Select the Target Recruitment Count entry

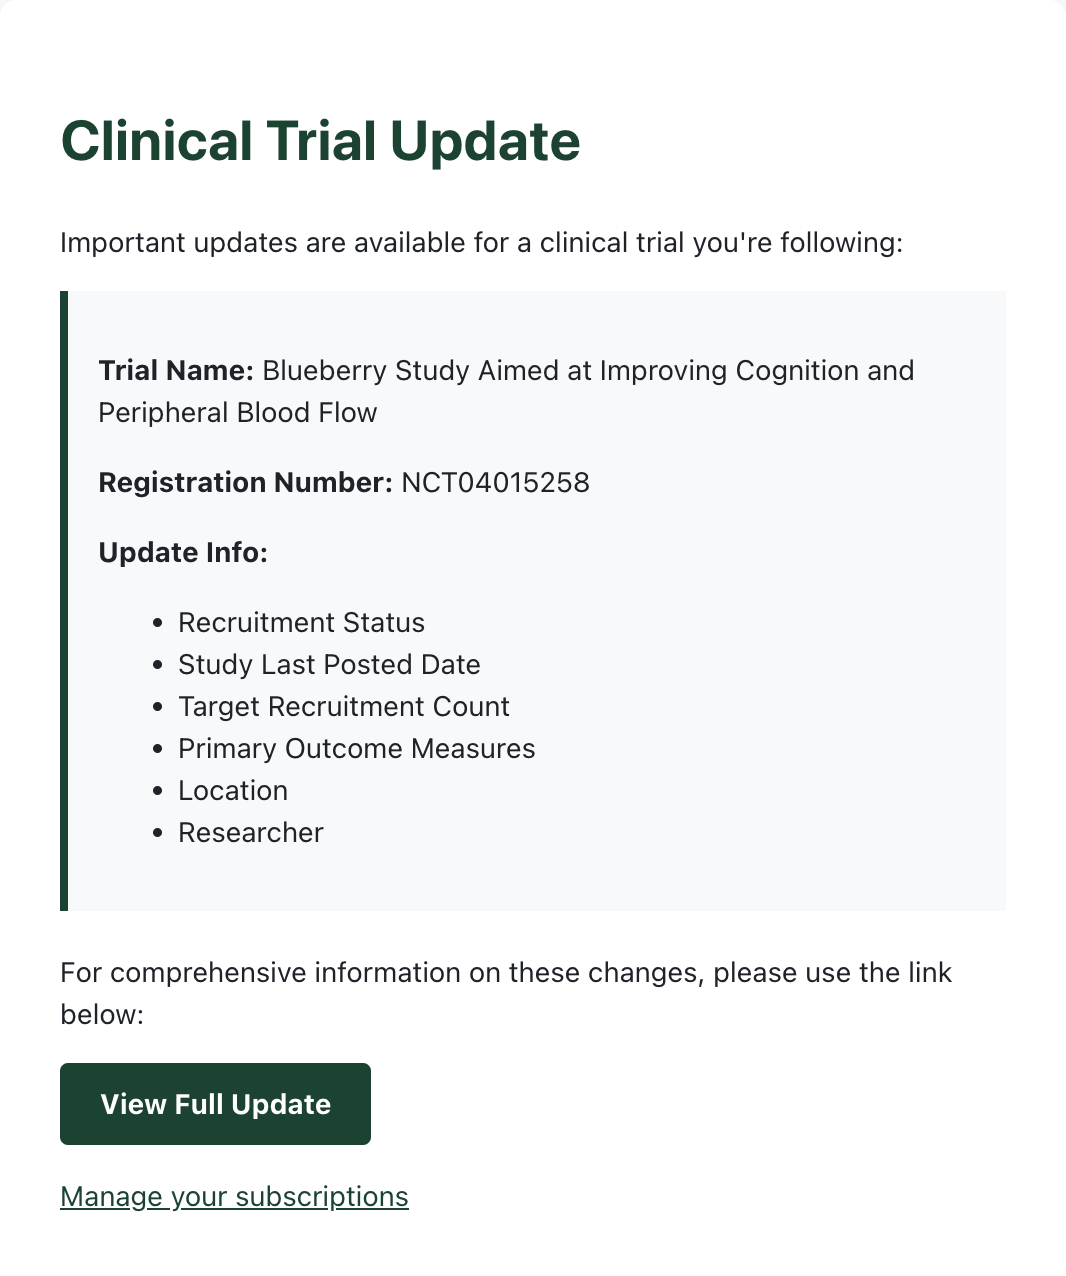coord(344,707)
